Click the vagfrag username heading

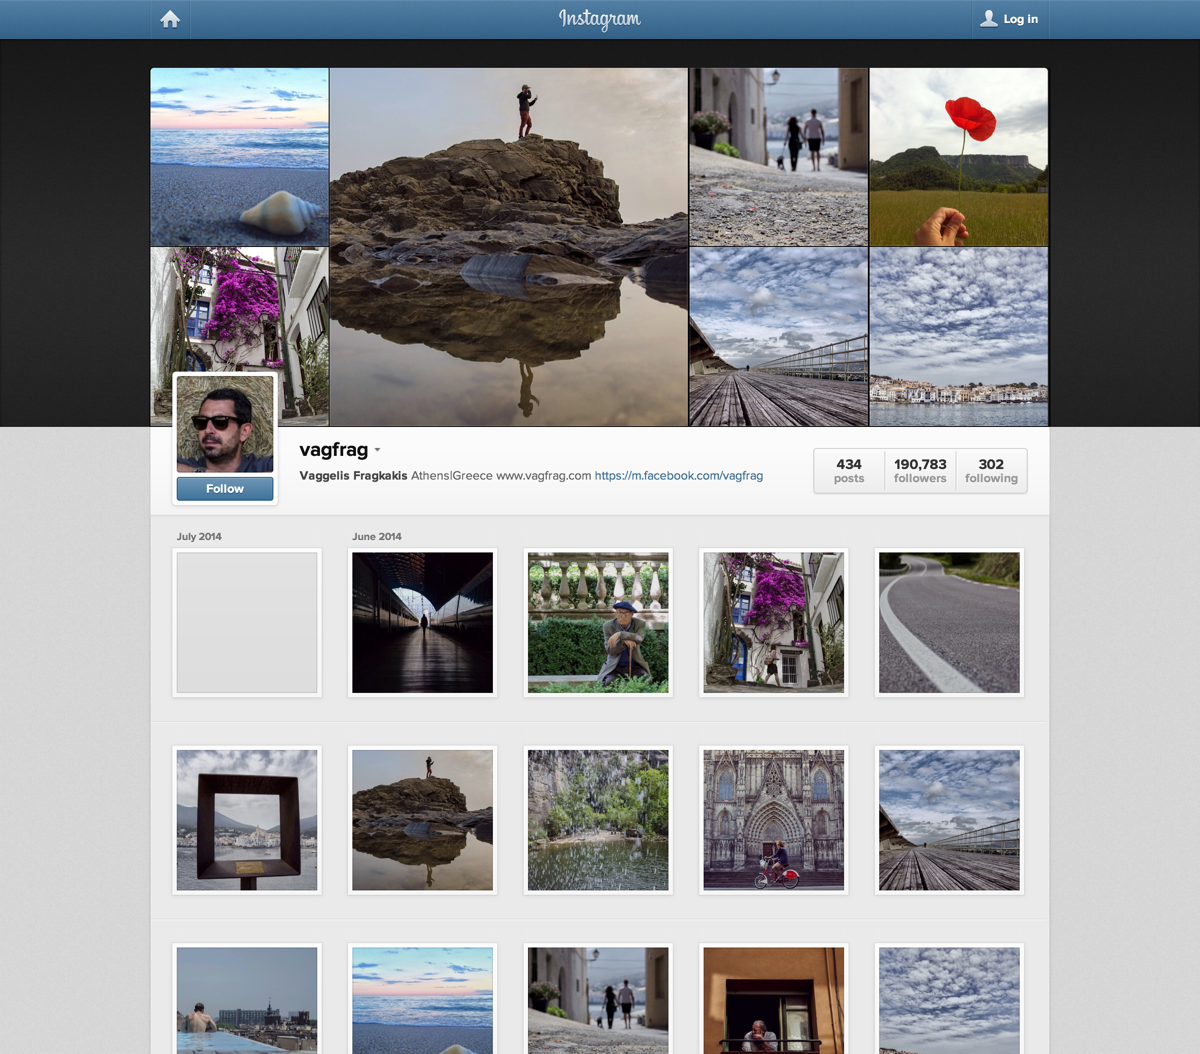(334, 449)
